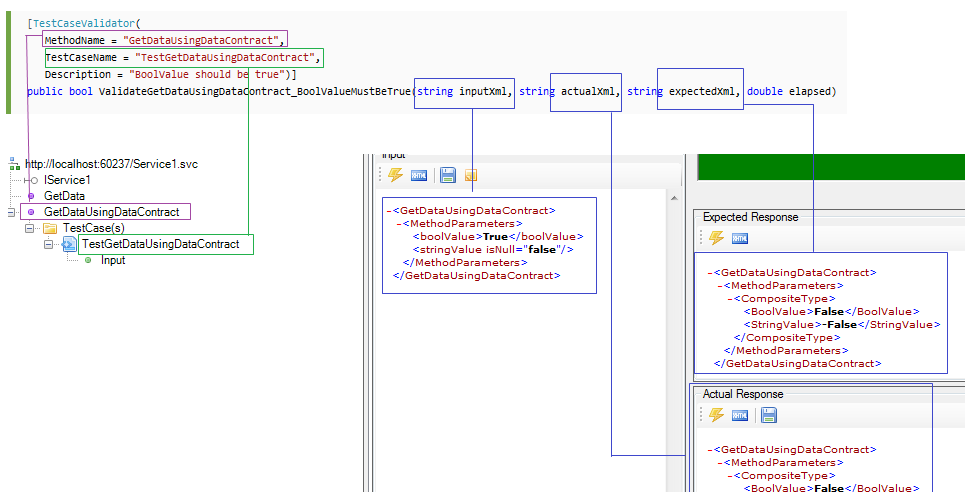Click False value in Expected Response BoolValue

pyautogui.click(x=829, y=311)
